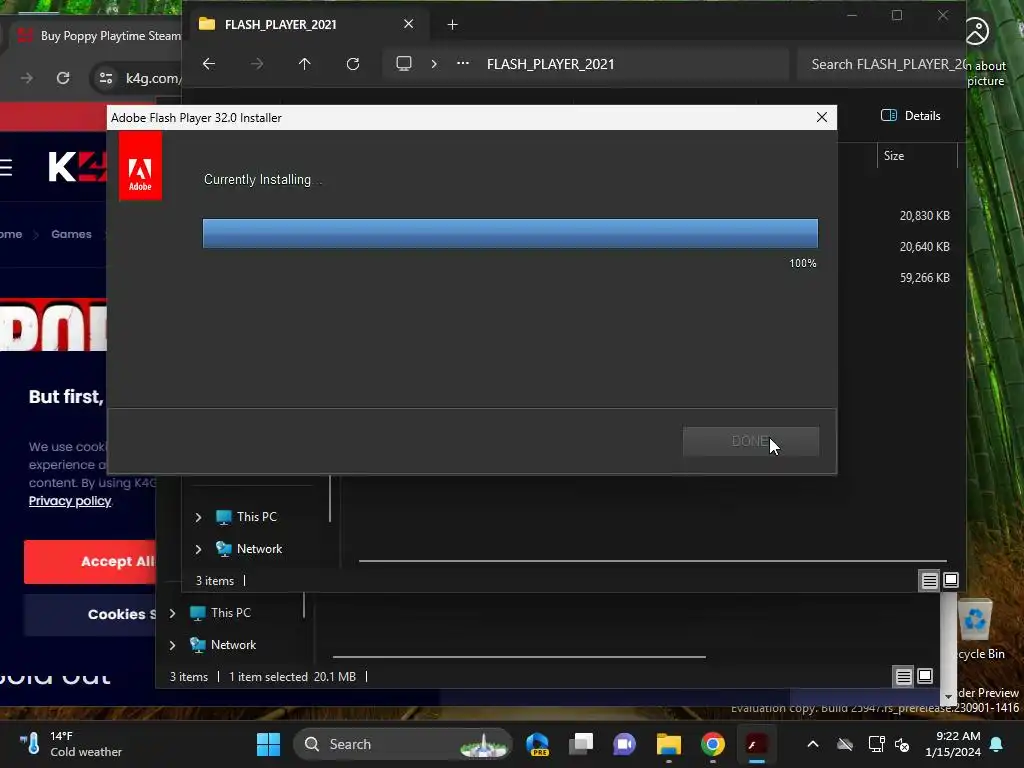Open the notification bell in taskbar
Viewport: 1024px width, 768px height.
pos(997,744)
